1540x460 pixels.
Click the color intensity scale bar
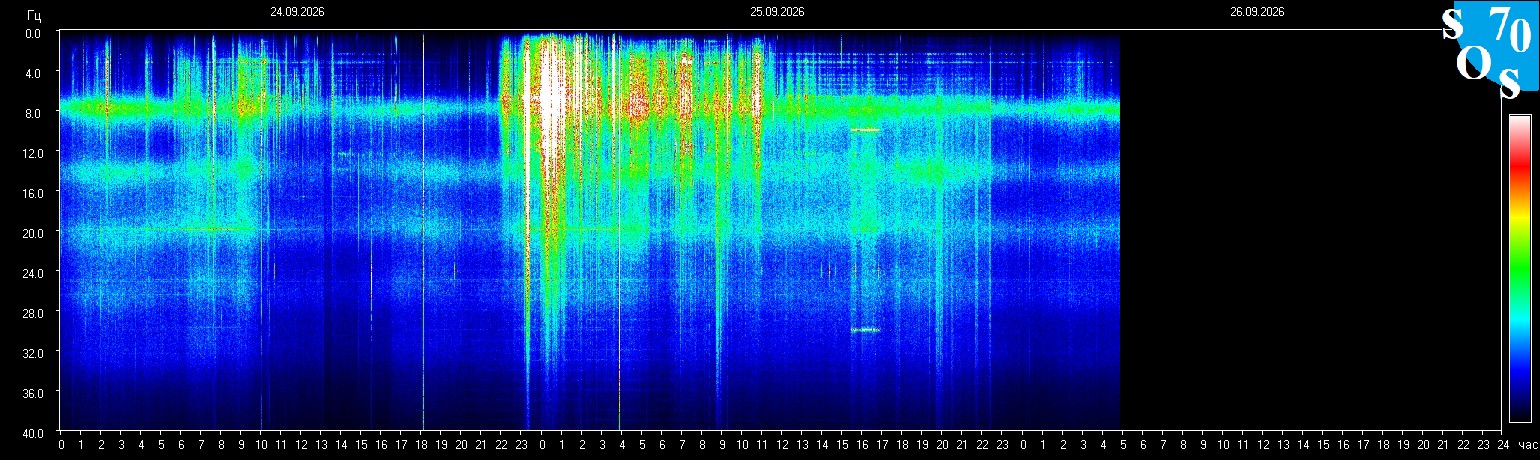[x=1520, y=268]
